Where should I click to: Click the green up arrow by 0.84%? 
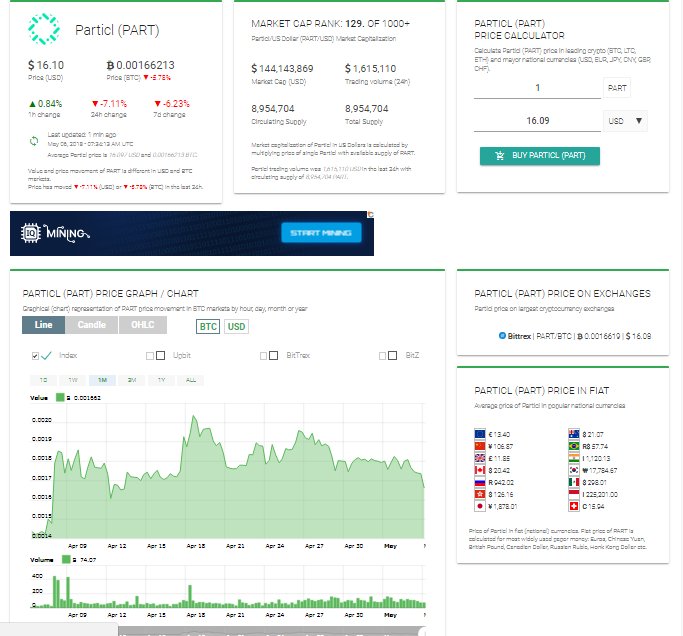point(32,104)
